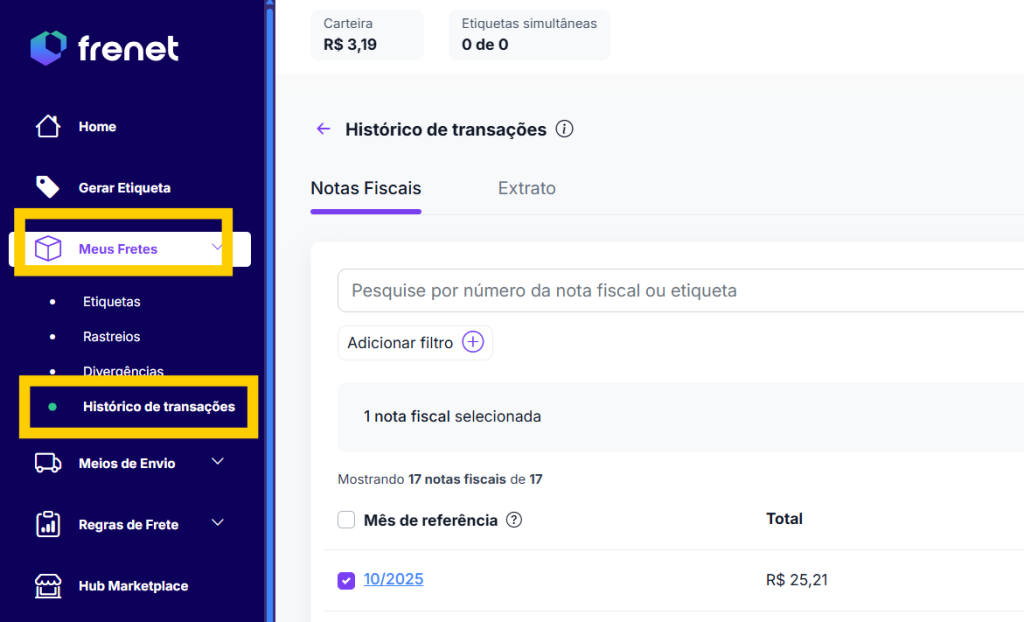Expand the Meios de Envio menu
1024x622 pixels.
(x=216, y=463)
